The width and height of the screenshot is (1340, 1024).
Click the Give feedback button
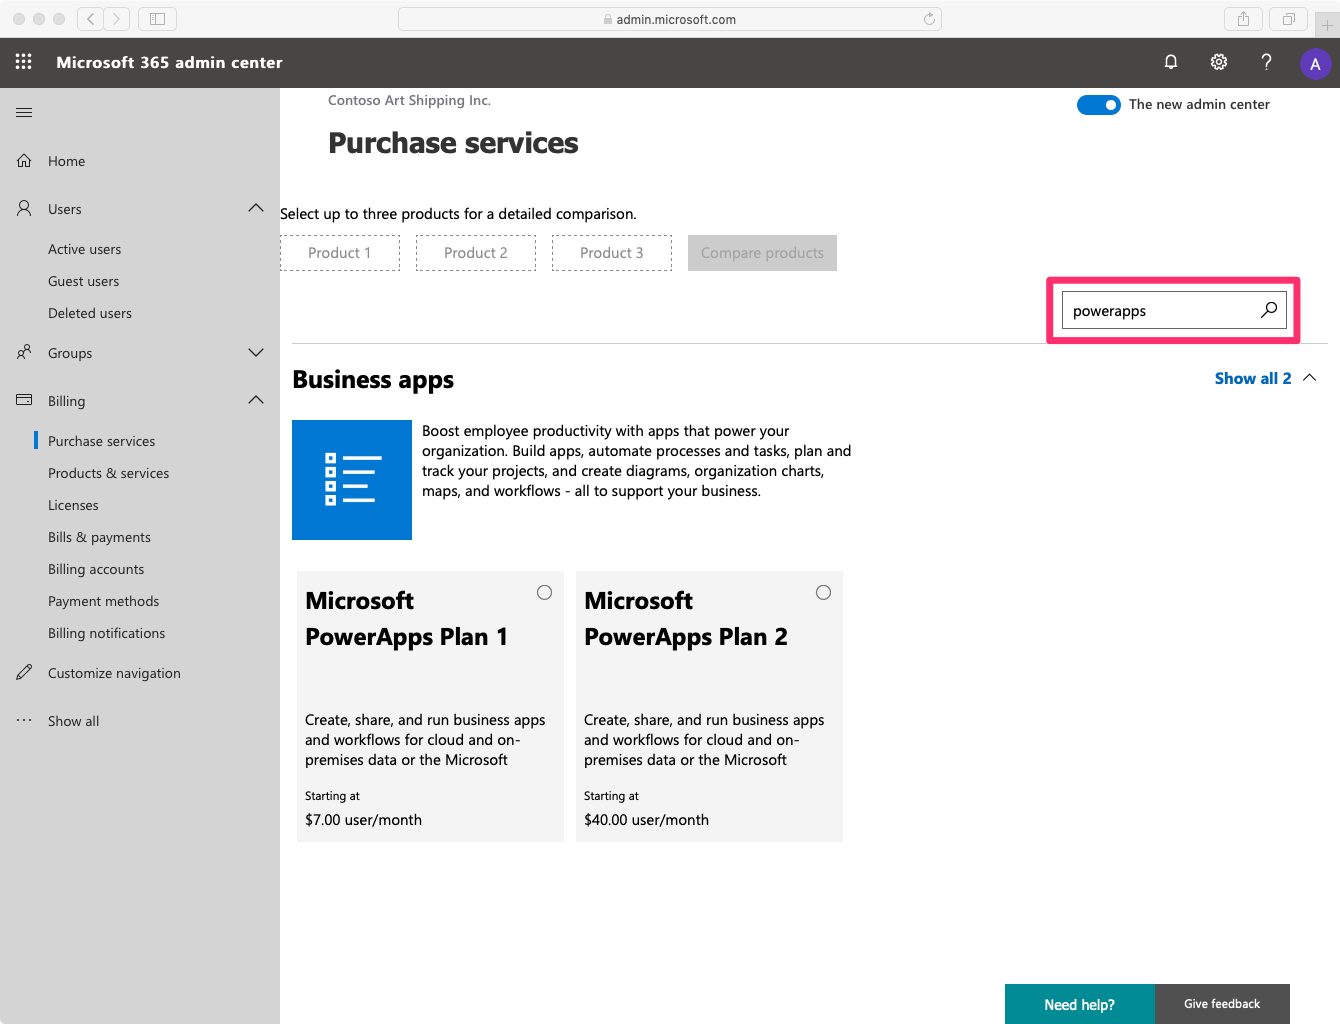coord(1222,1004)
